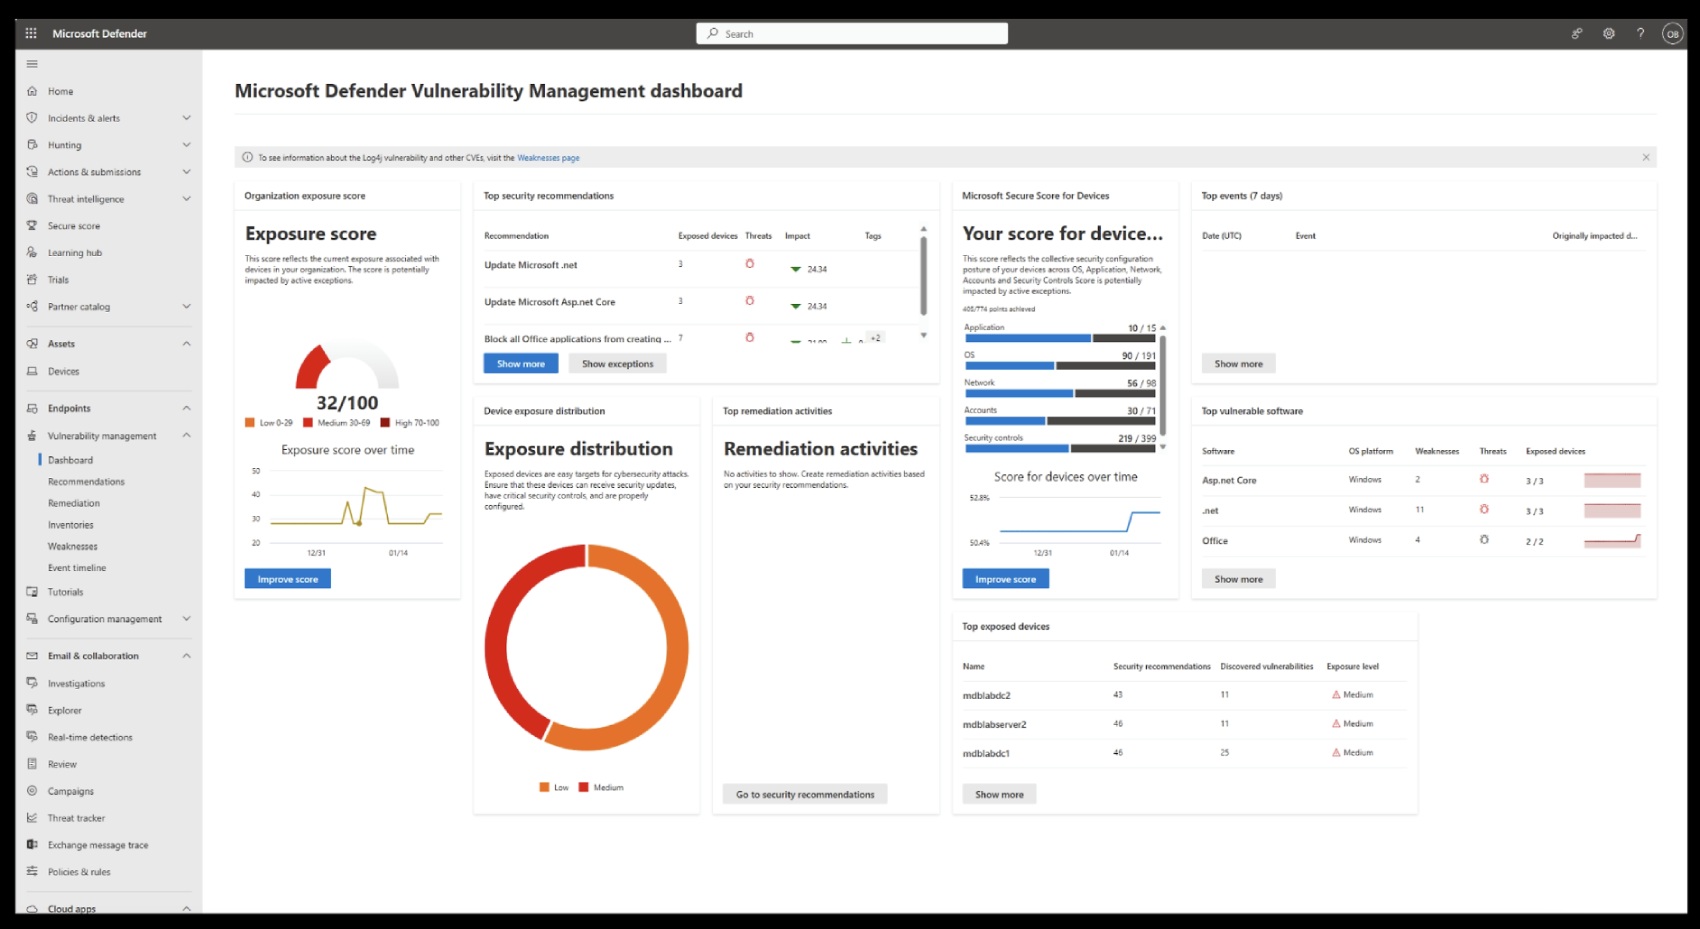Expand Configuration management chevron

click(186, 619)
